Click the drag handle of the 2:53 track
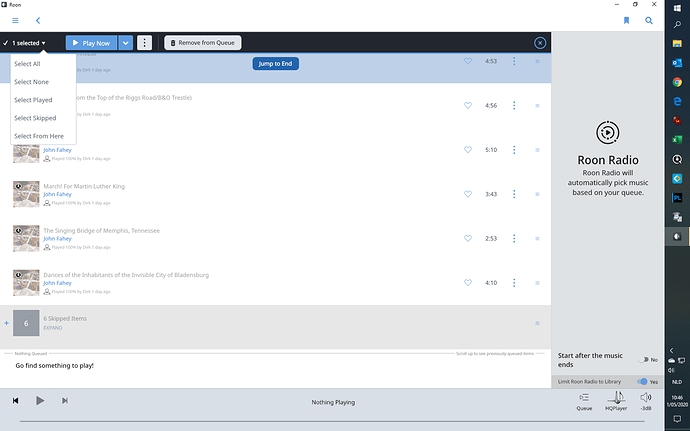The width and height of the screenshot is (690, 431). [x=537, y=239]
